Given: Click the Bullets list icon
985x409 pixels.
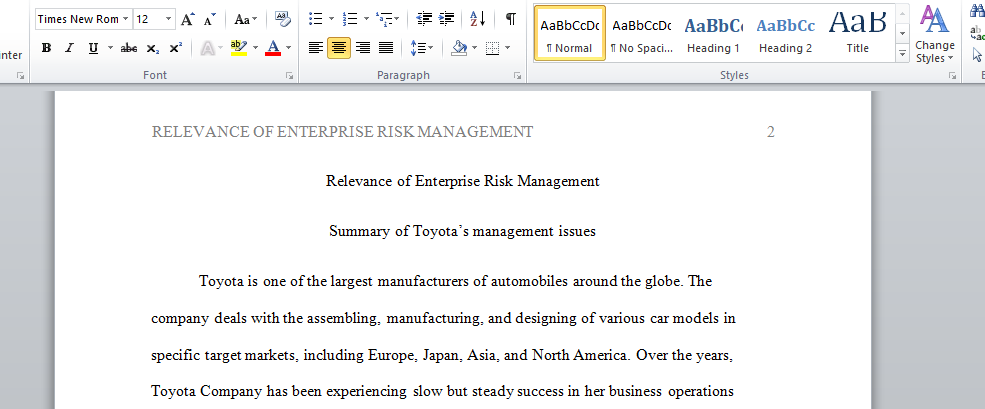Looking at the screenshot, I should 316,19.
